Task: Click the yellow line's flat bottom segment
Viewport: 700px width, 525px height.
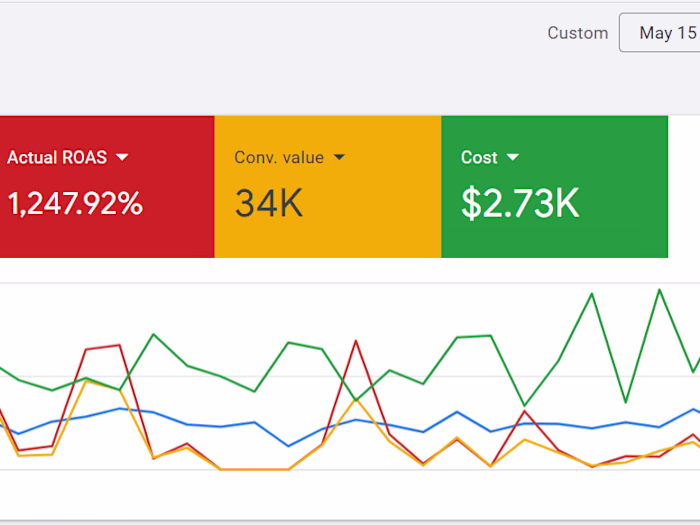Action: (x=254, y=469)
